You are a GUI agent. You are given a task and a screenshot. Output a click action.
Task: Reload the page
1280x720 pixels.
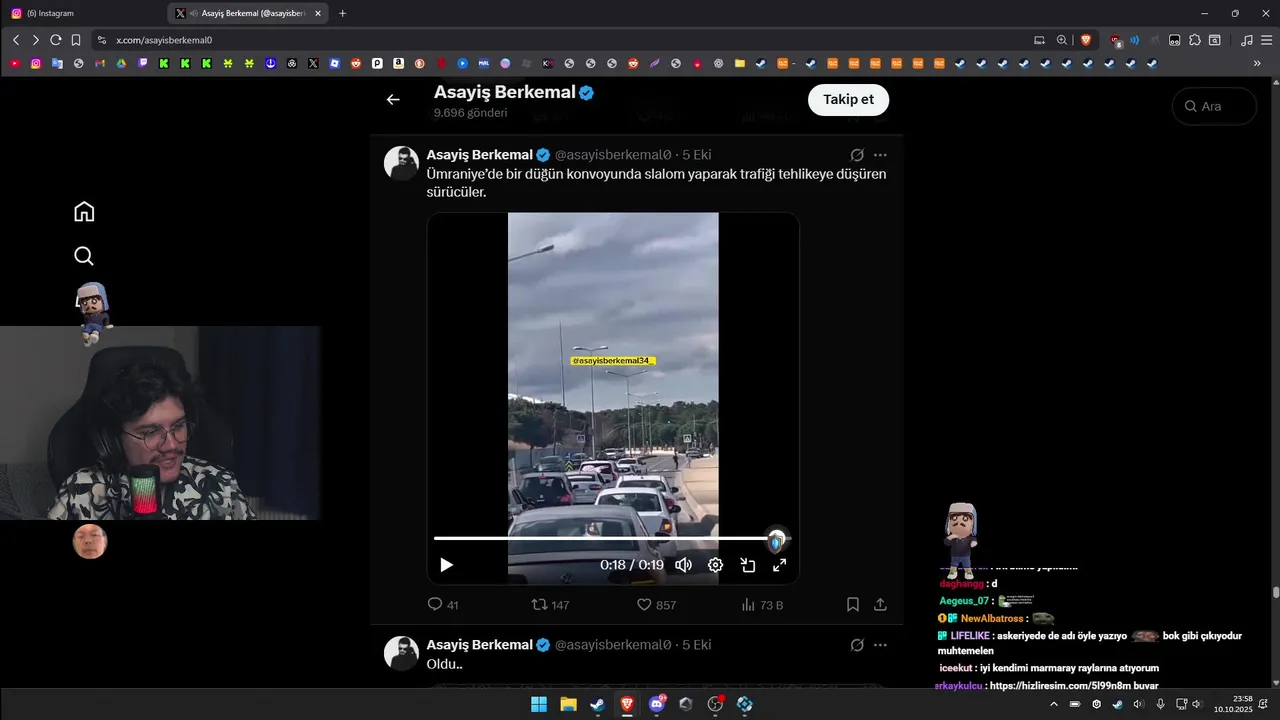pyautogui.click(x=56, y=40)
